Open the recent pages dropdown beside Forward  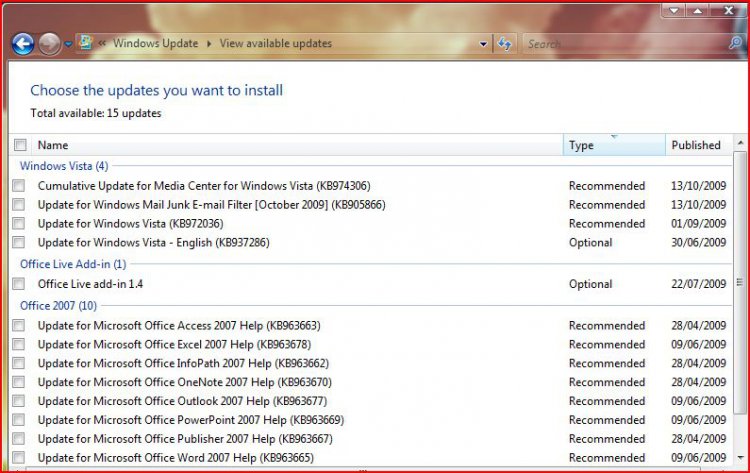[x=68, y=44]
